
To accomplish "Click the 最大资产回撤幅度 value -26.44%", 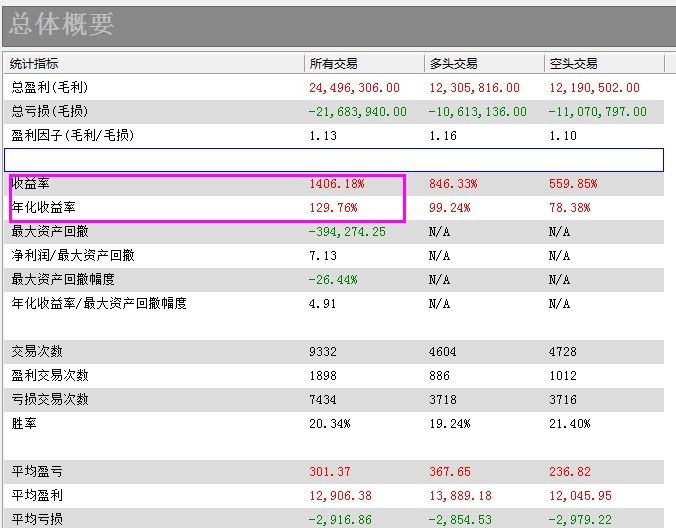I will (333, 280).
